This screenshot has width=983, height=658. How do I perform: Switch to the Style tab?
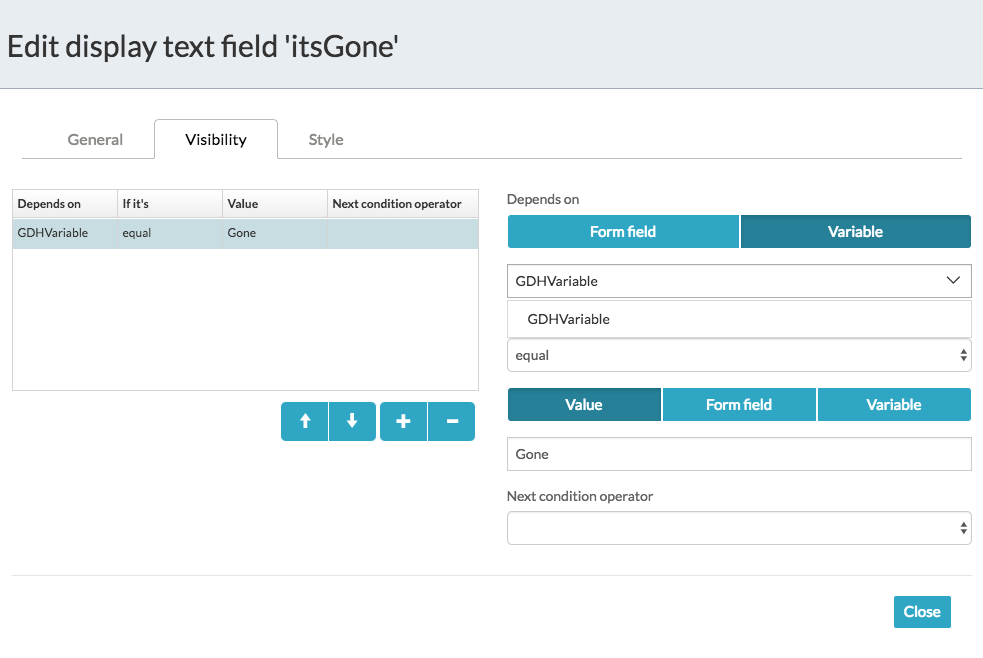point(326,140)
